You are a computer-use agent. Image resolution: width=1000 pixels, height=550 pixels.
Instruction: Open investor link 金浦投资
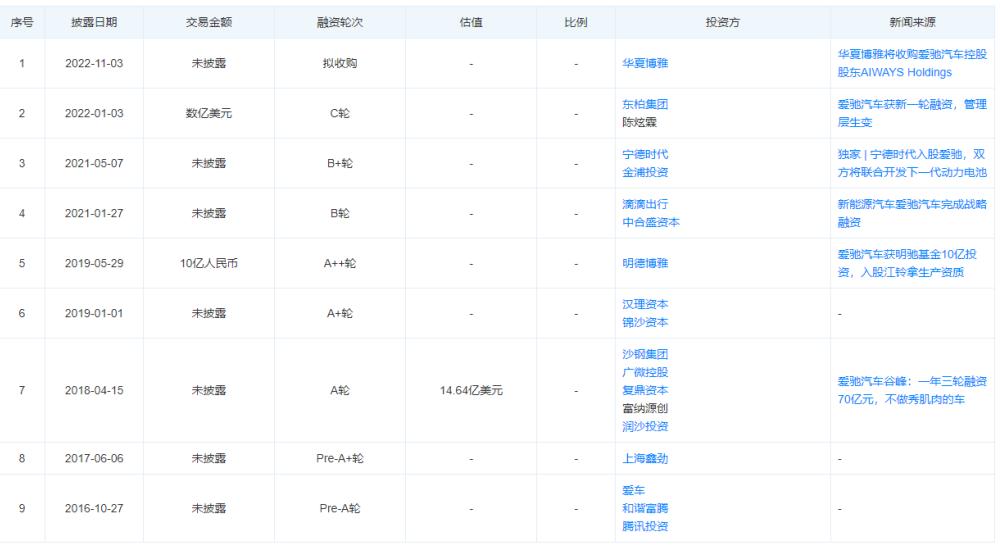[x=645, y=172]
